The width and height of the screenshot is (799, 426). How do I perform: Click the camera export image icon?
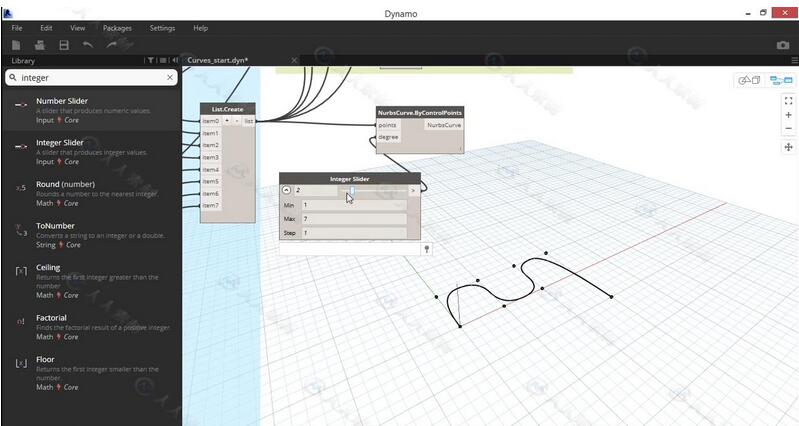(783, 45)
